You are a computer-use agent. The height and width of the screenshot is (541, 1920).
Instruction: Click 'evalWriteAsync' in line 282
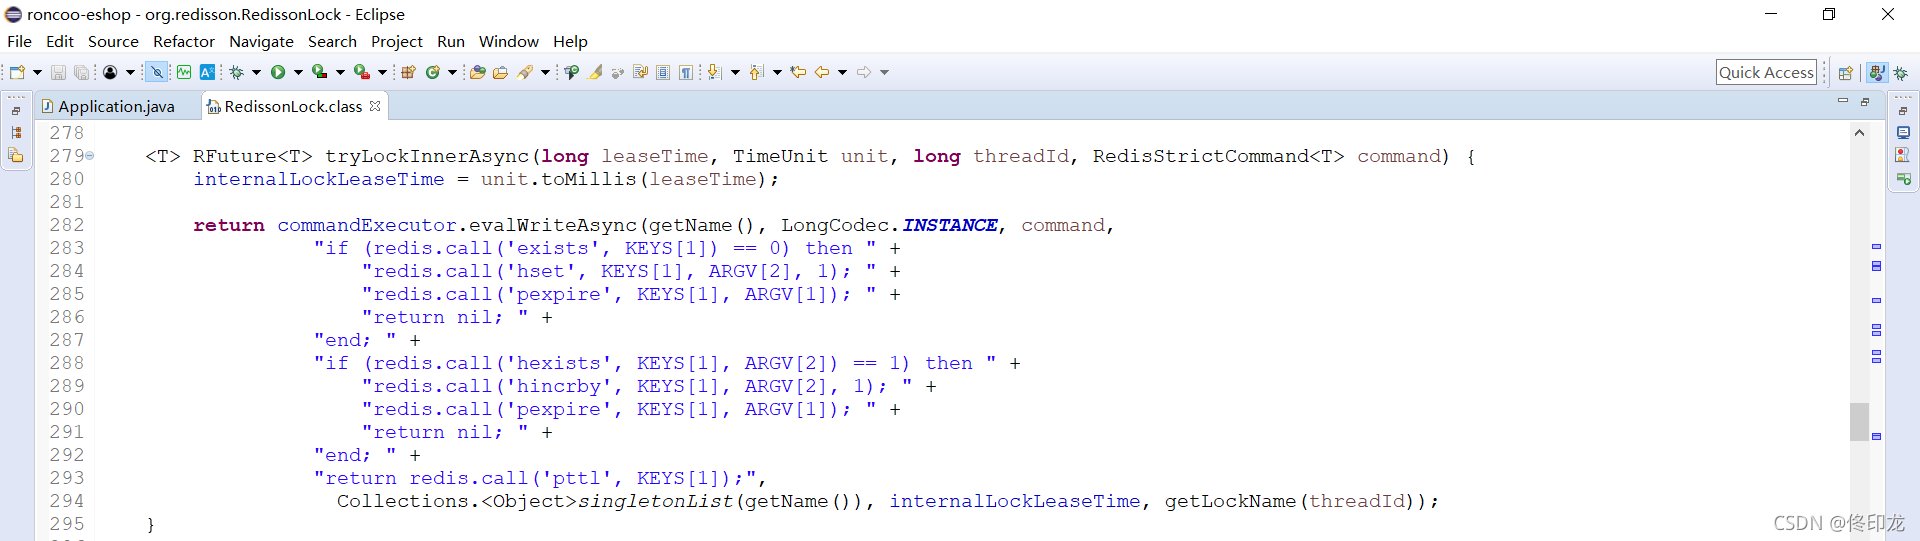[x=553, y=225]
